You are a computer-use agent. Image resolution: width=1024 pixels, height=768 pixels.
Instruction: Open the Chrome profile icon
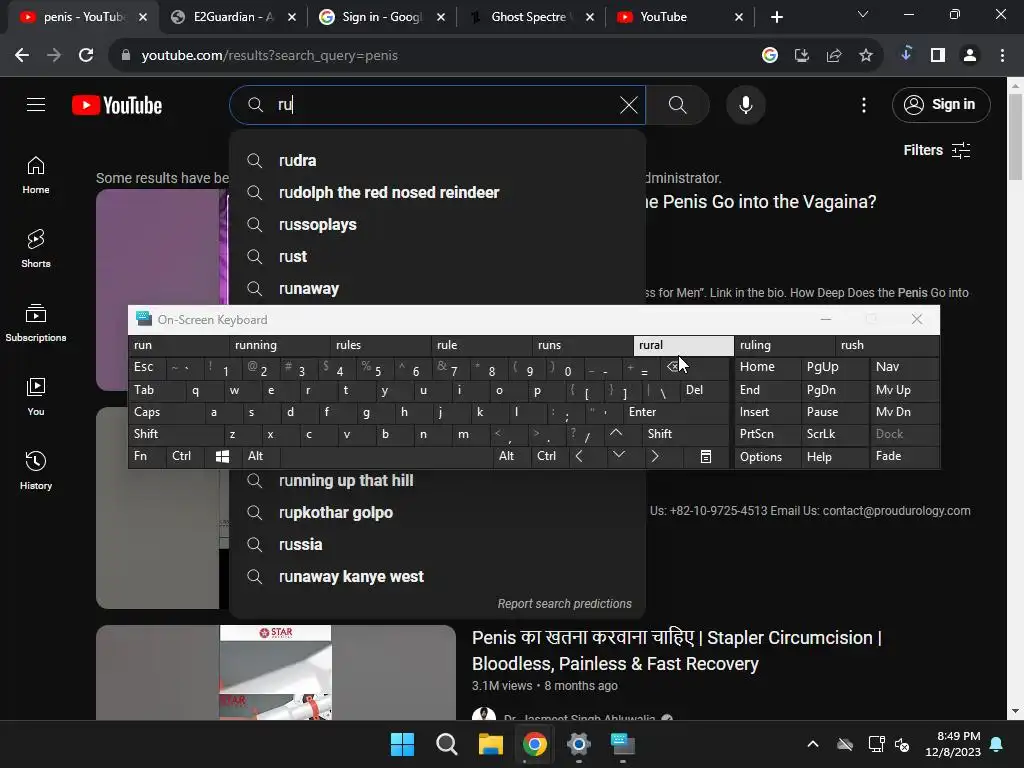[970, 56]
